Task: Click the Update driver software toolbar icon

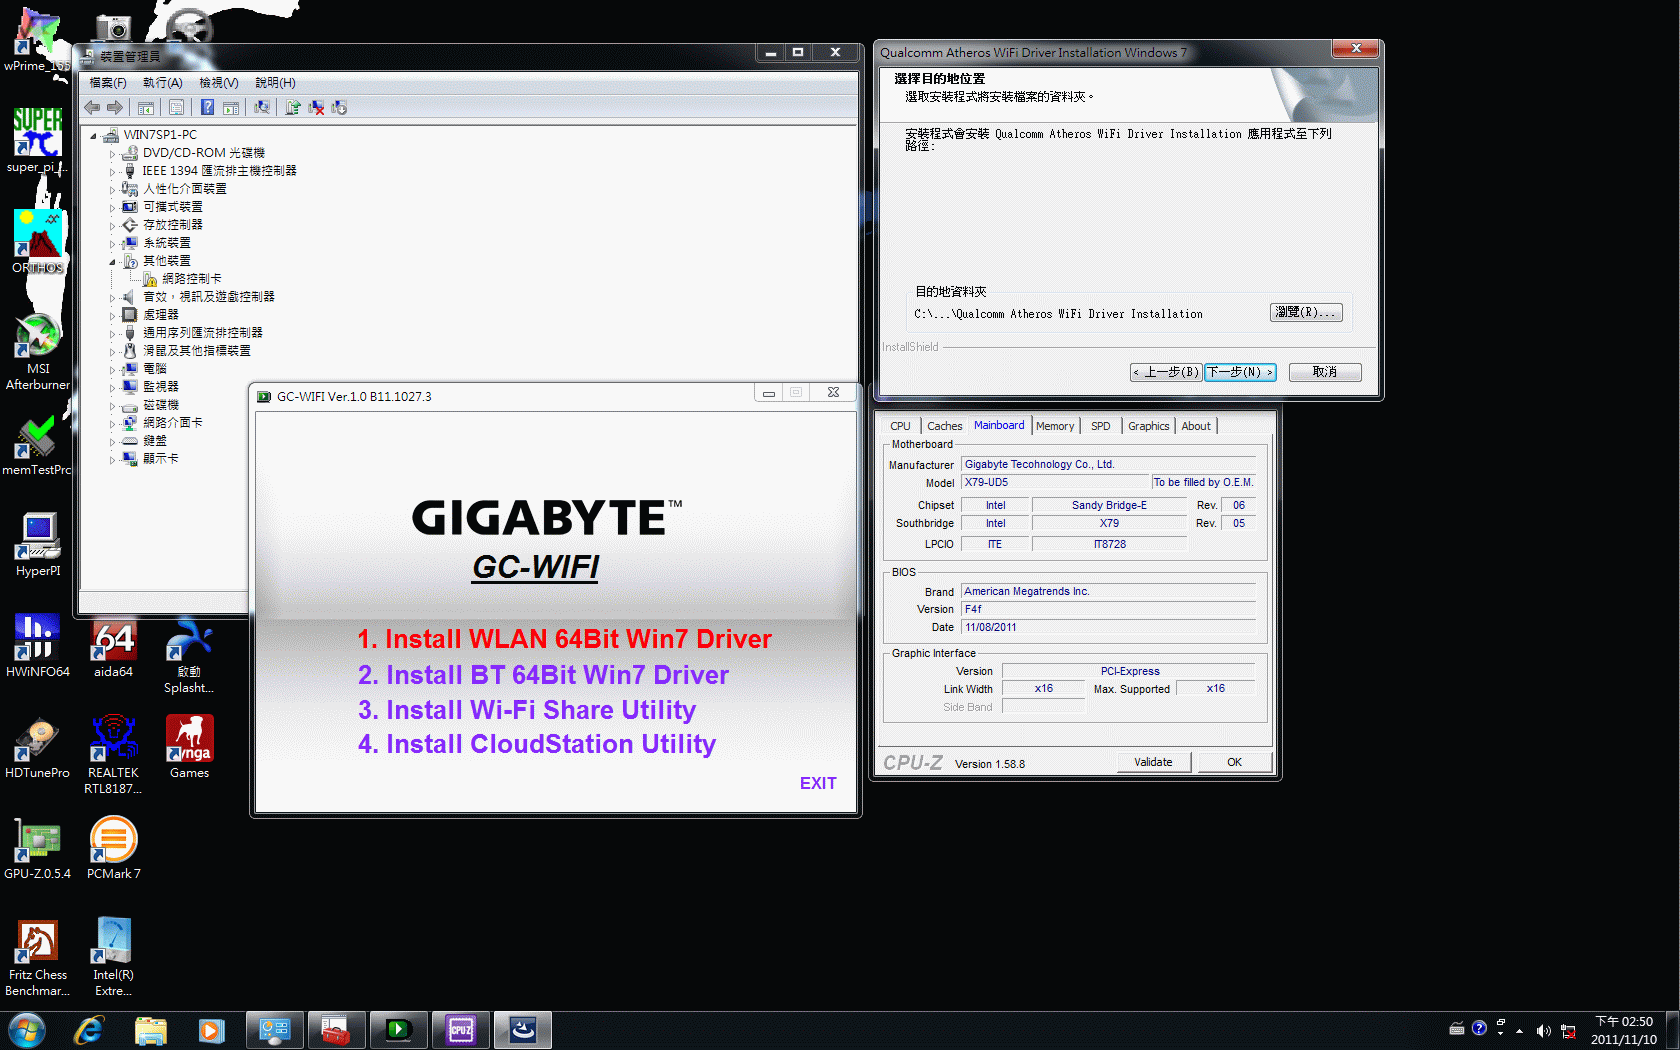Action: [x=293, y=107]
